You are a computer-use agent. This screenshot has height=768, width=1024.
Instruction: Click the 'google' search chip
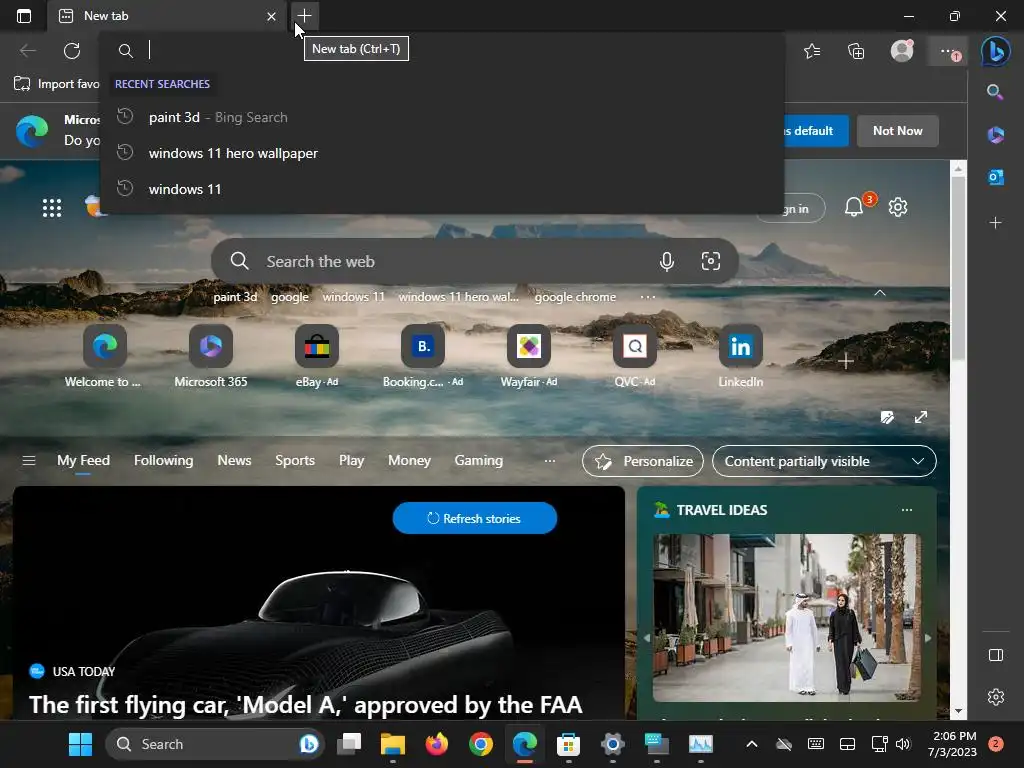pyautogui.click(x=289, y=297)
